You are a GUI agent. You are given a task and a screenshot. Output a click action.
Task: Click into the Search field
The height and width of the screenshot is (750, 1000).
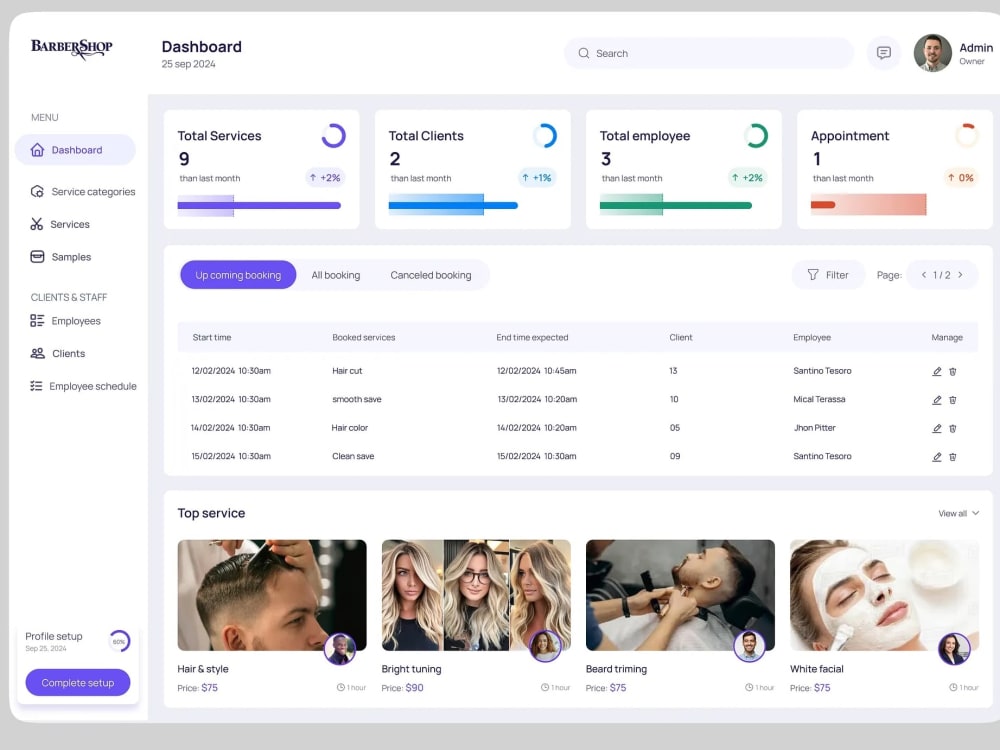tap(709, 53)
